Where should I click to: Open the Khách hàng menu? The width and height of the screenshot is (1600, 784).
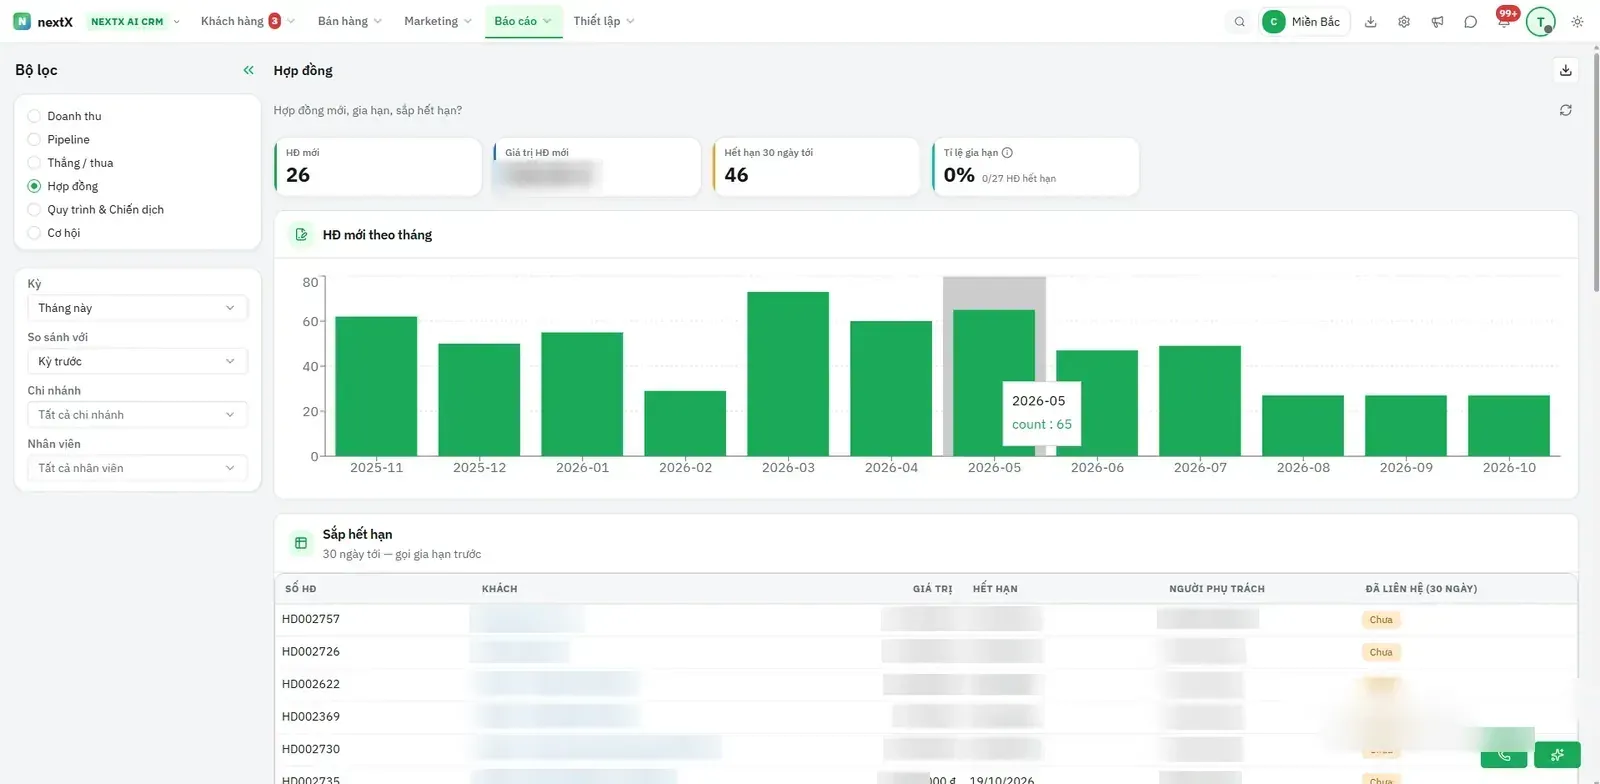pyautogui.click(x=247, y=21)
